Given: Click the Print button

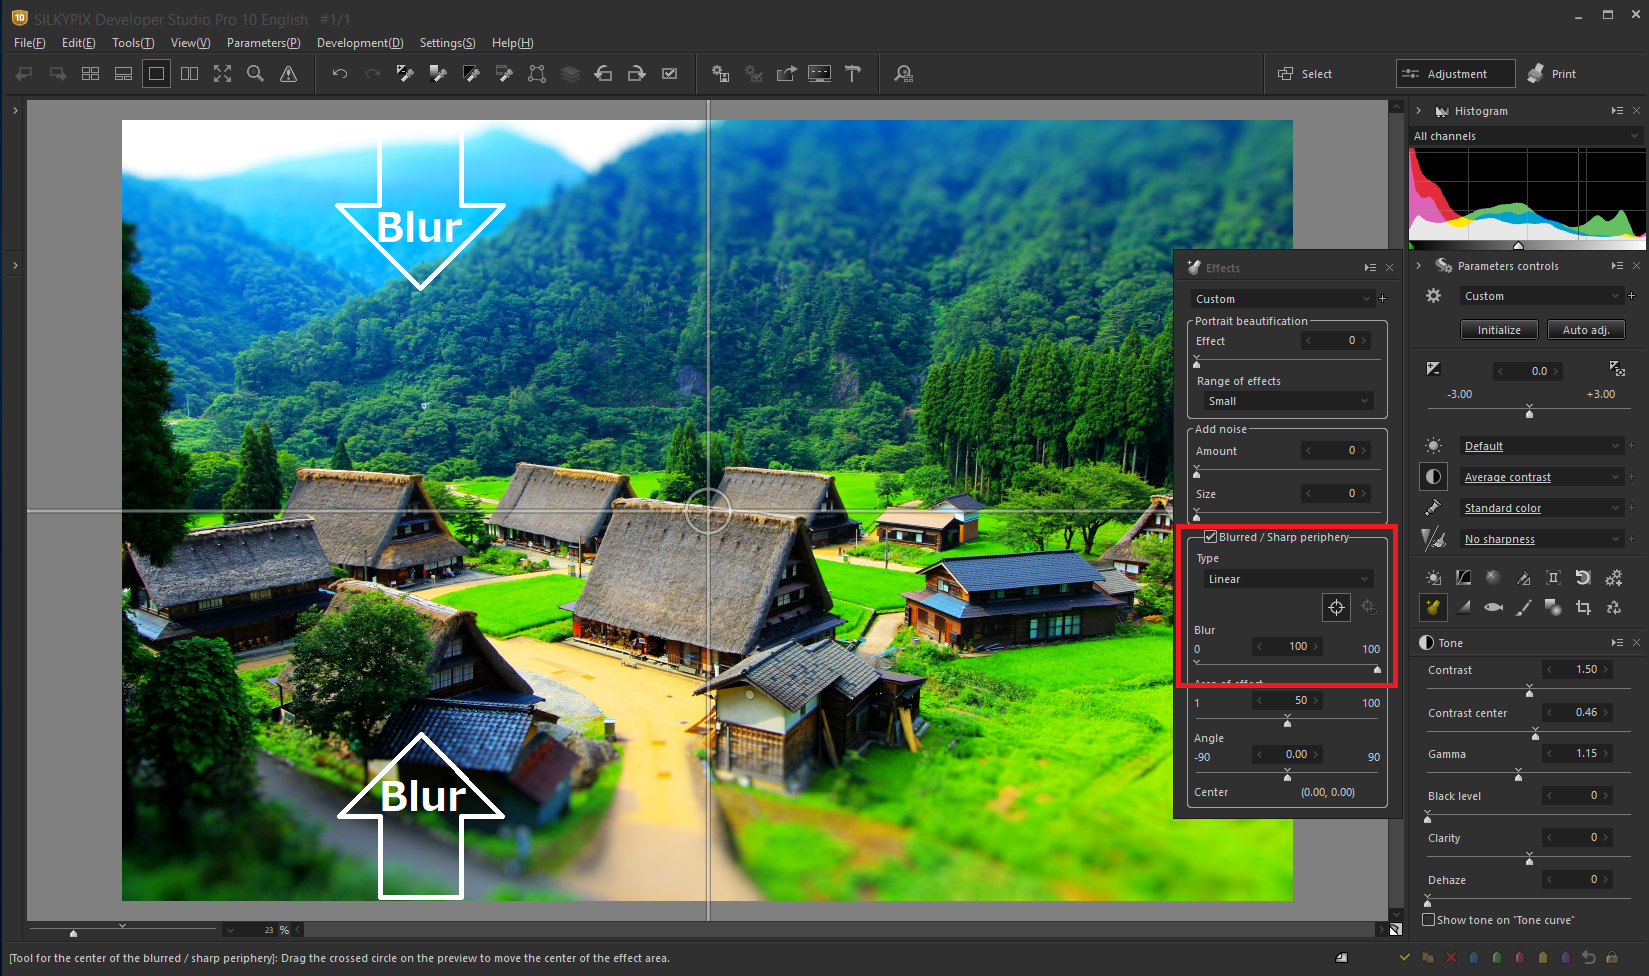Looking at the screenshot, I should tap(1553, 74).
